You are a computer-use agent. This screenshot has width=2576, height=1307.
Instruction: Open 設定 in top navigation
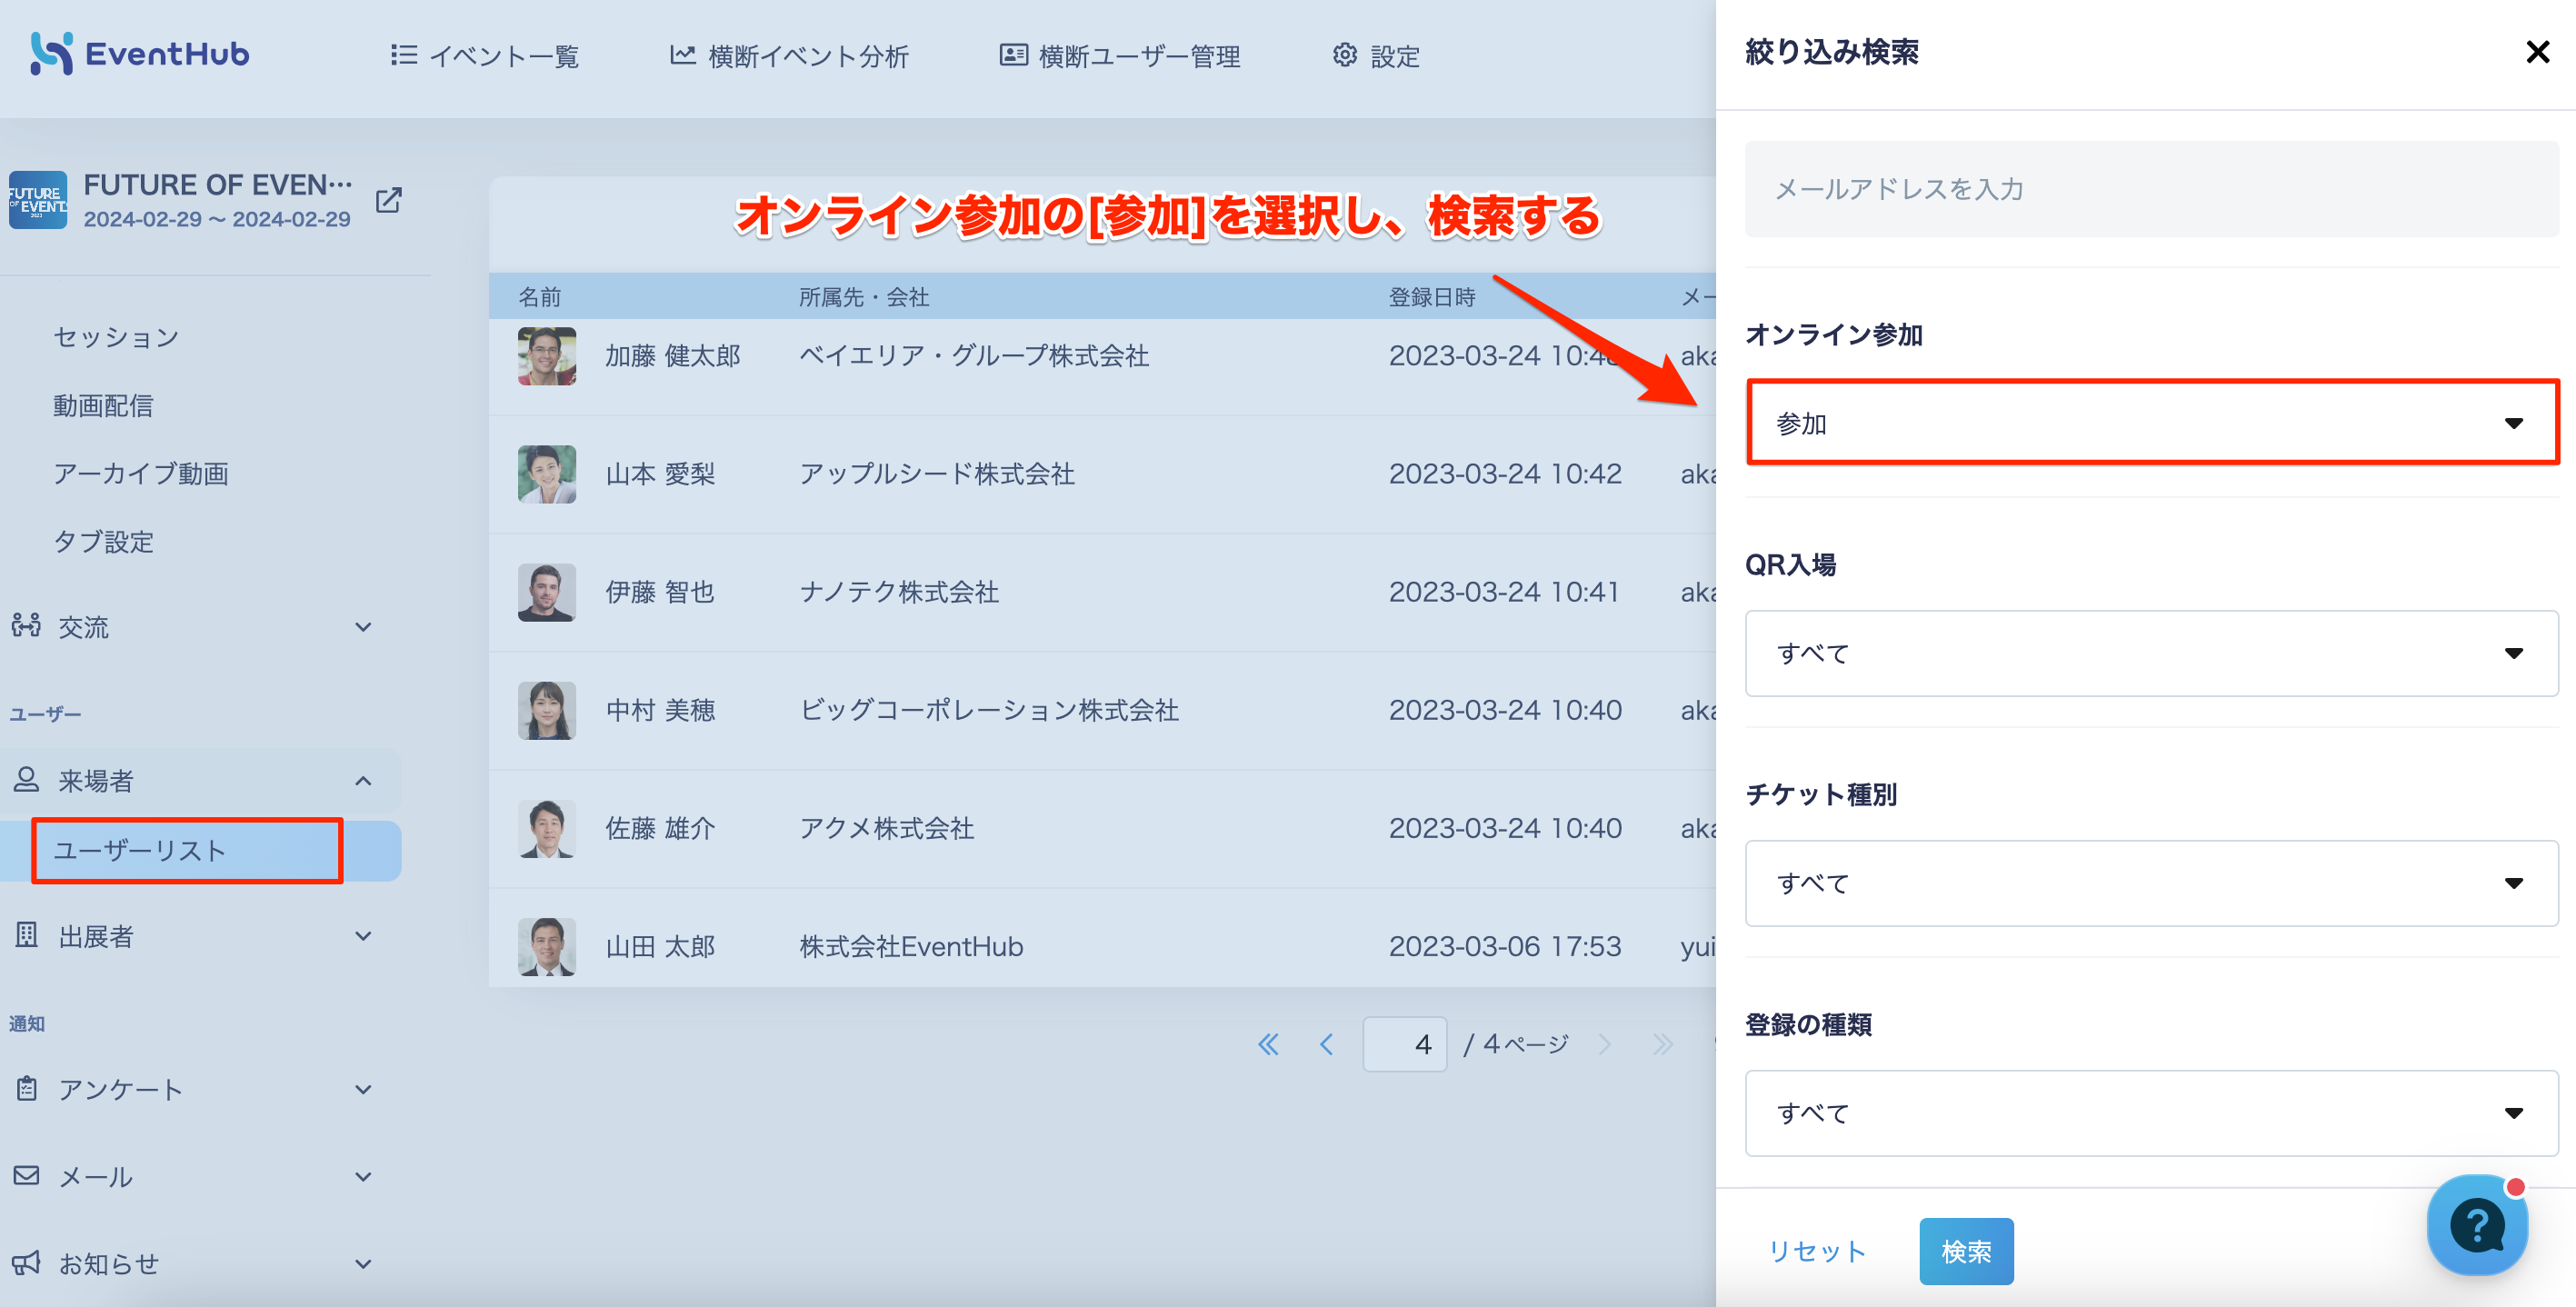tap(1376, 56)
